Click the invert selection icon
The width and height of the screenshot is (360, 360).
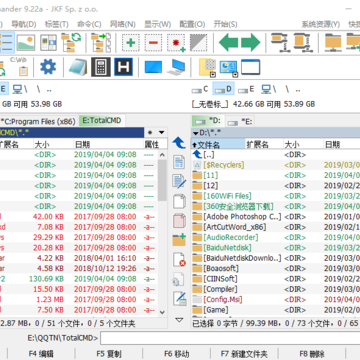coord(198,42)
